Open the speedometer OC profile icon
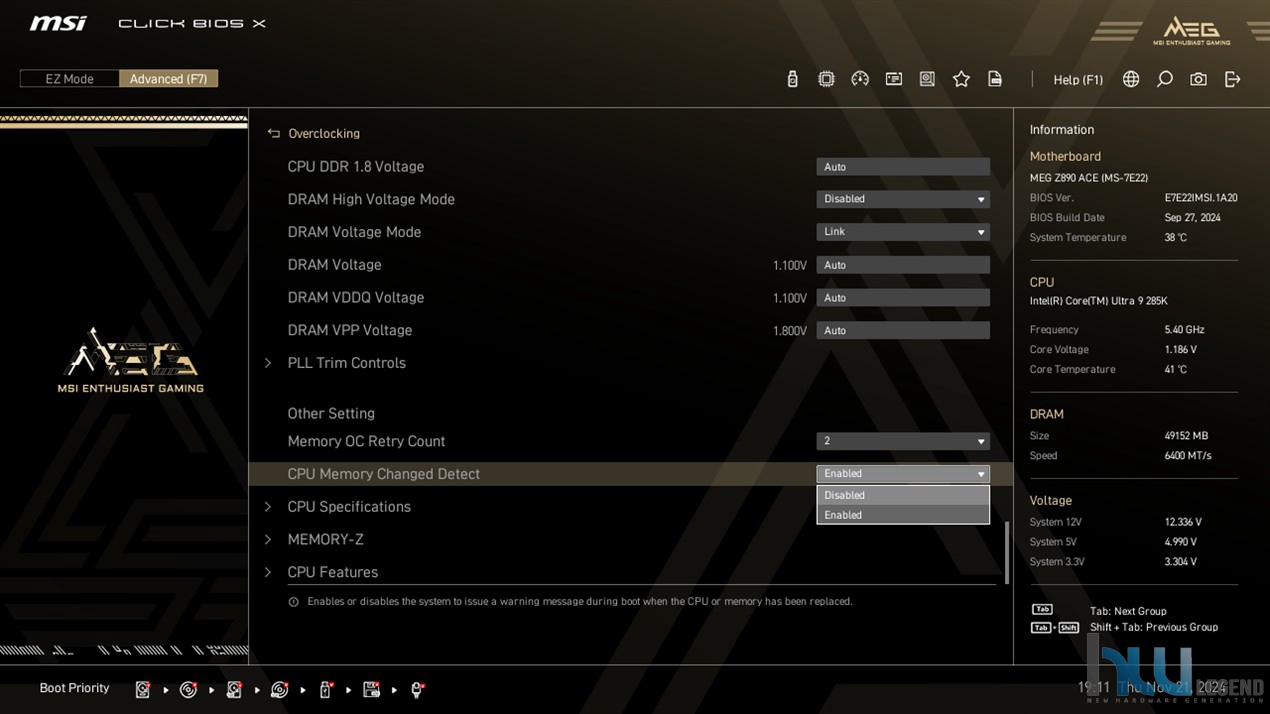Screen dimensions: 1270x714 tap(860, 79)
